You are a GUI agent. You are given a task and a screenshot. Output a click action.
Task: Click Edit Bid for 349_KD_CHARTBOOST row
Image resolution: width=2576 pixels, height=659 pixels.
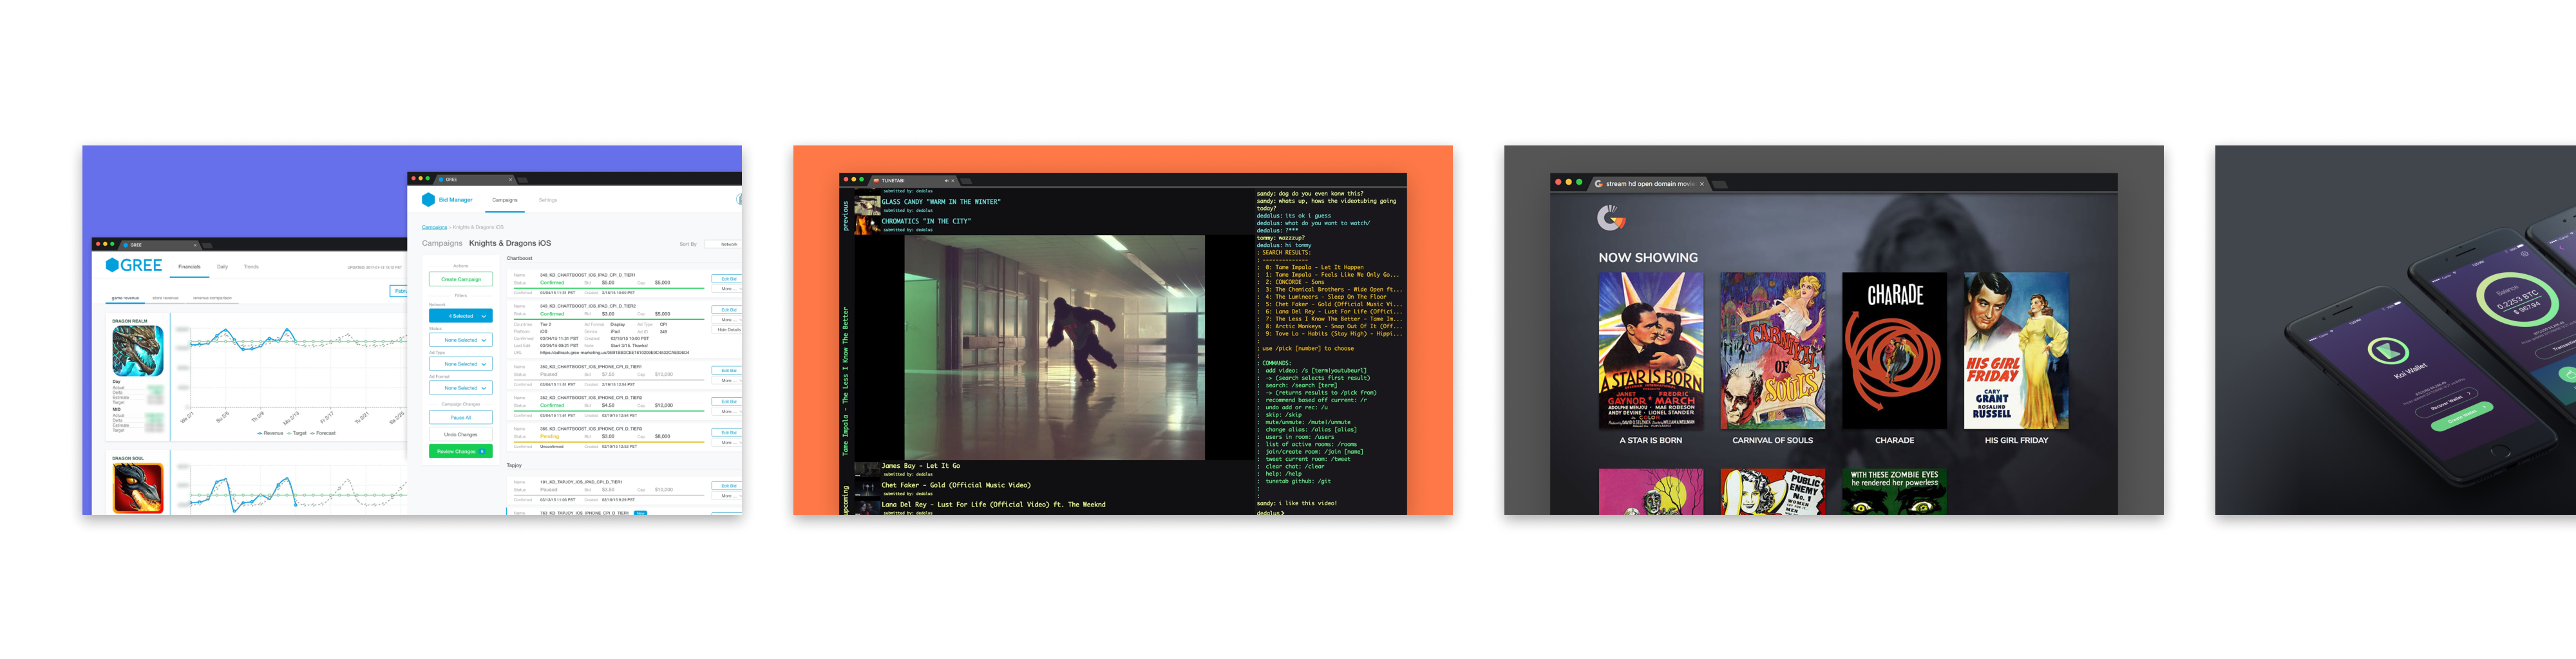tap(727, 310)
